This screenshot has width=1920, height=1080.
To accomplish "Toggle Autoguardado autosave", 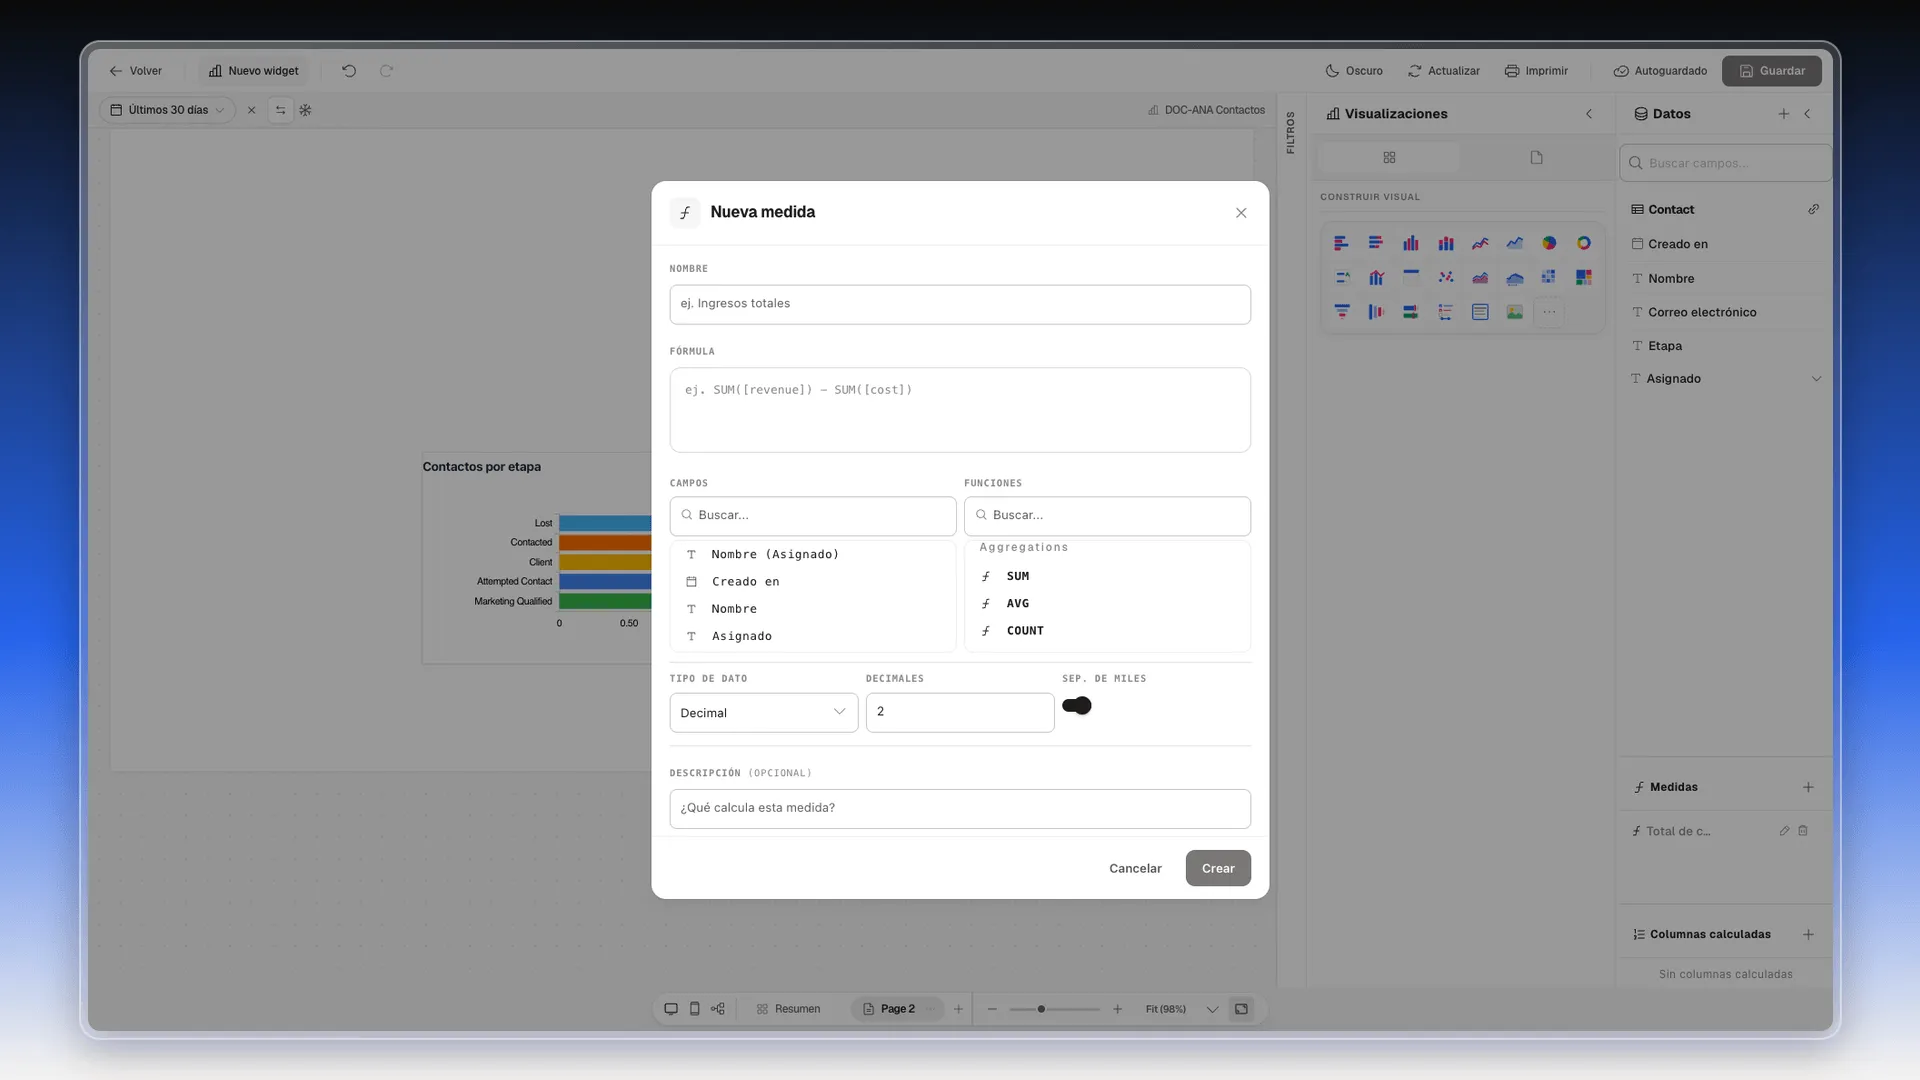I will tap(1660, 71).
